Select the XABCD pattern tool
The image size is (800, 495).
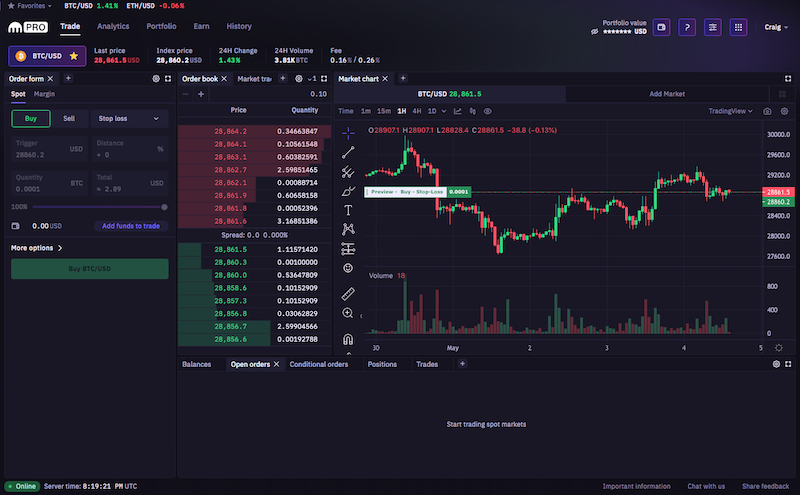(348, 229)
